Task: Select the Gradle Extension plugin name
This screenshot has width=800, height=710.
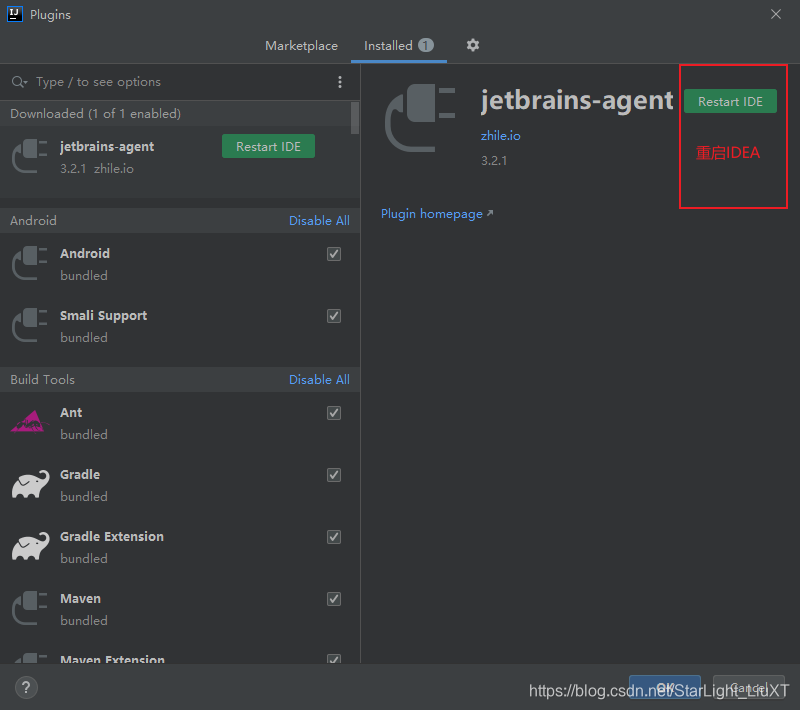Action: [112, 537]
